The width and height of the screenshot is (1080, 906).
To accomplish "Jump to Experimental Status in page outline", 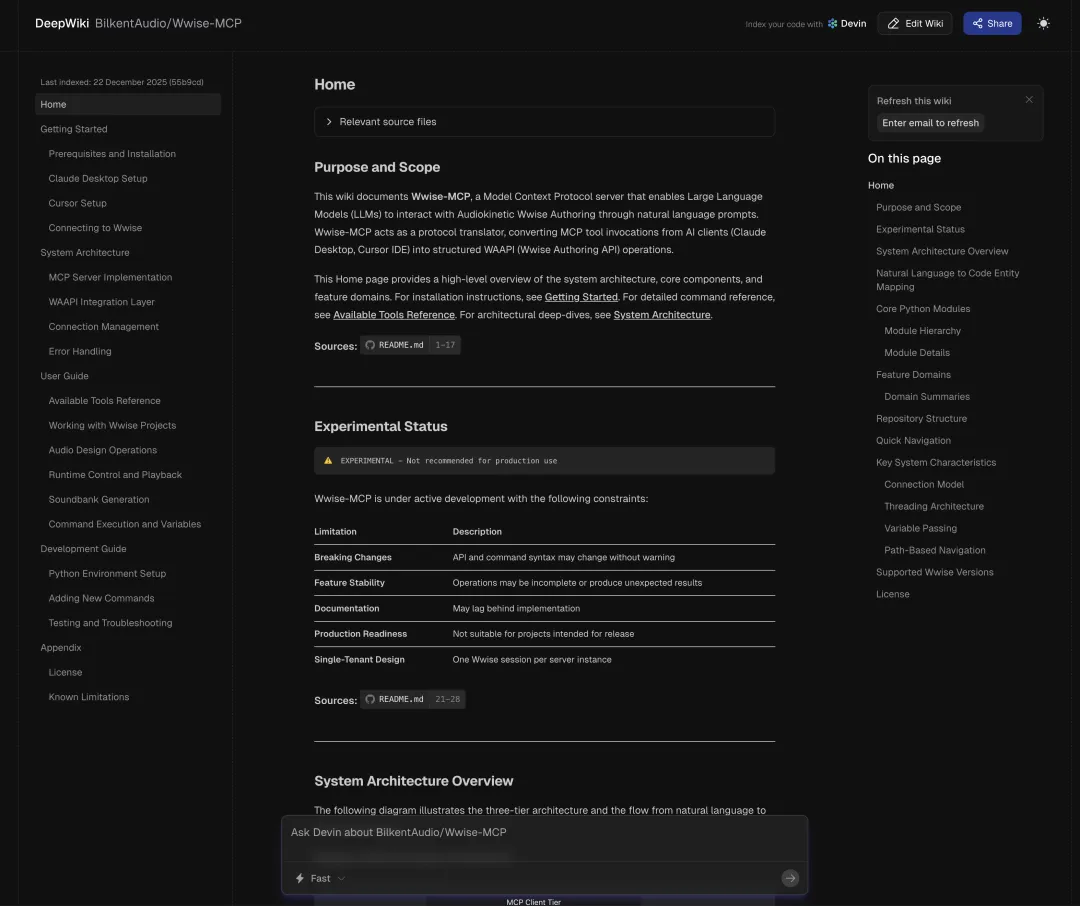I will (x=920, y=229).
